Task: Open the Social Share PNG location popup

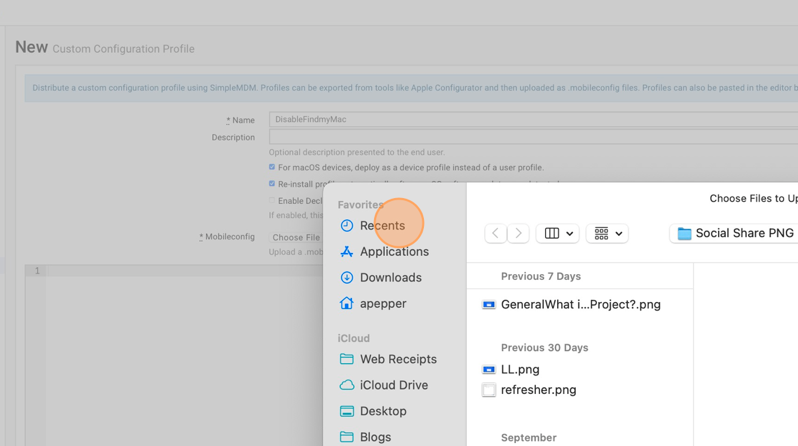Action: coord(734,233)
